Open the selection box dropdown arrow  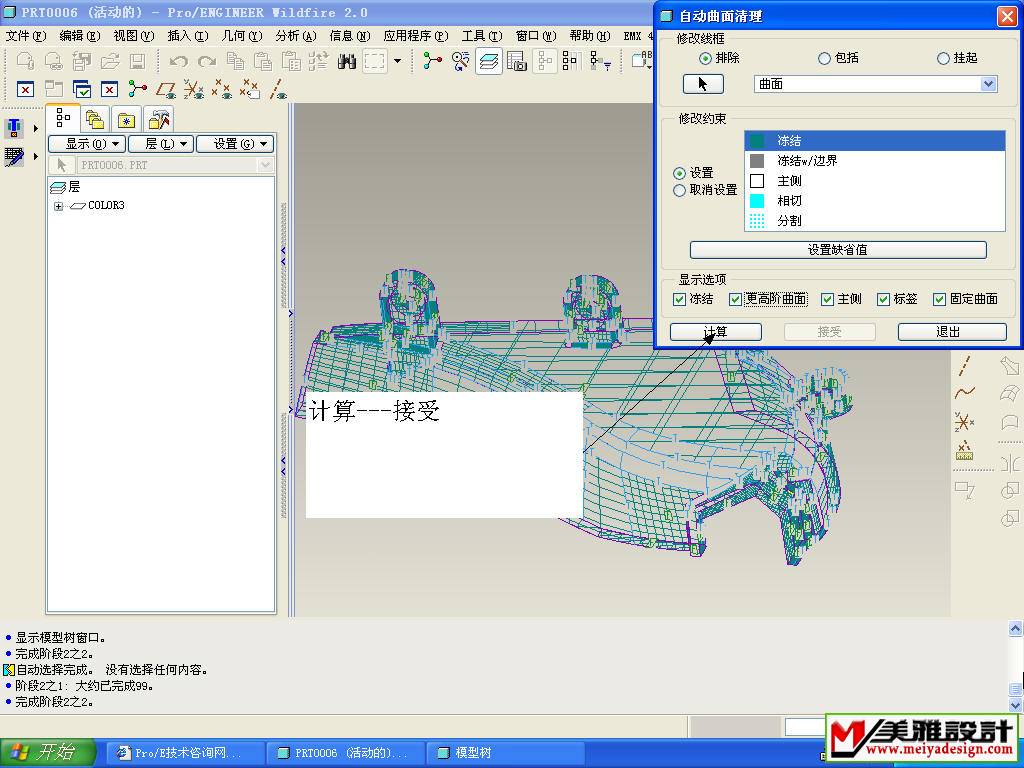pyautogui.click(x=397, y=61)
